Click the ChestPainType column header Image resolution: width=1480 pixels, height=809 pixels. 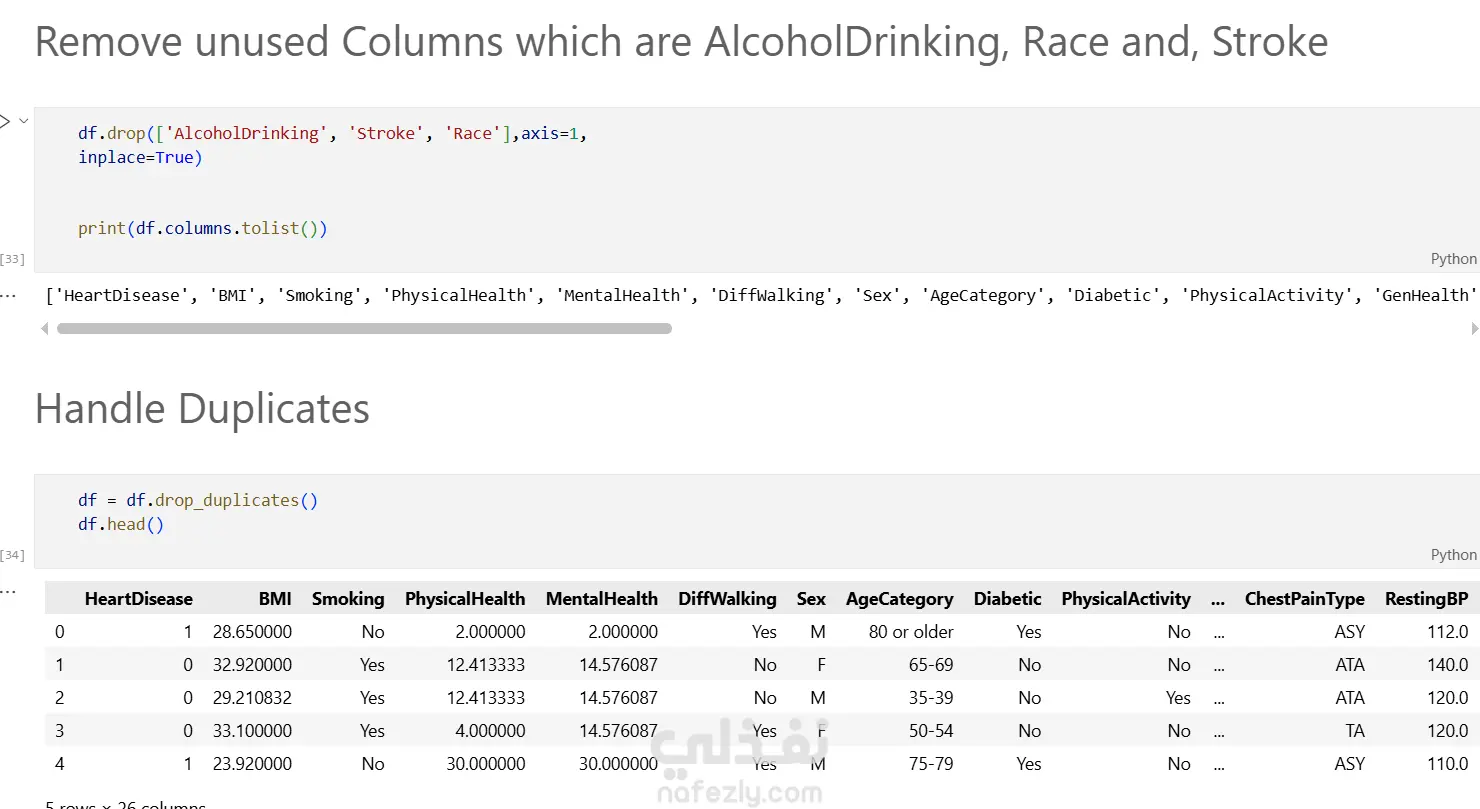coord(1304,599)
